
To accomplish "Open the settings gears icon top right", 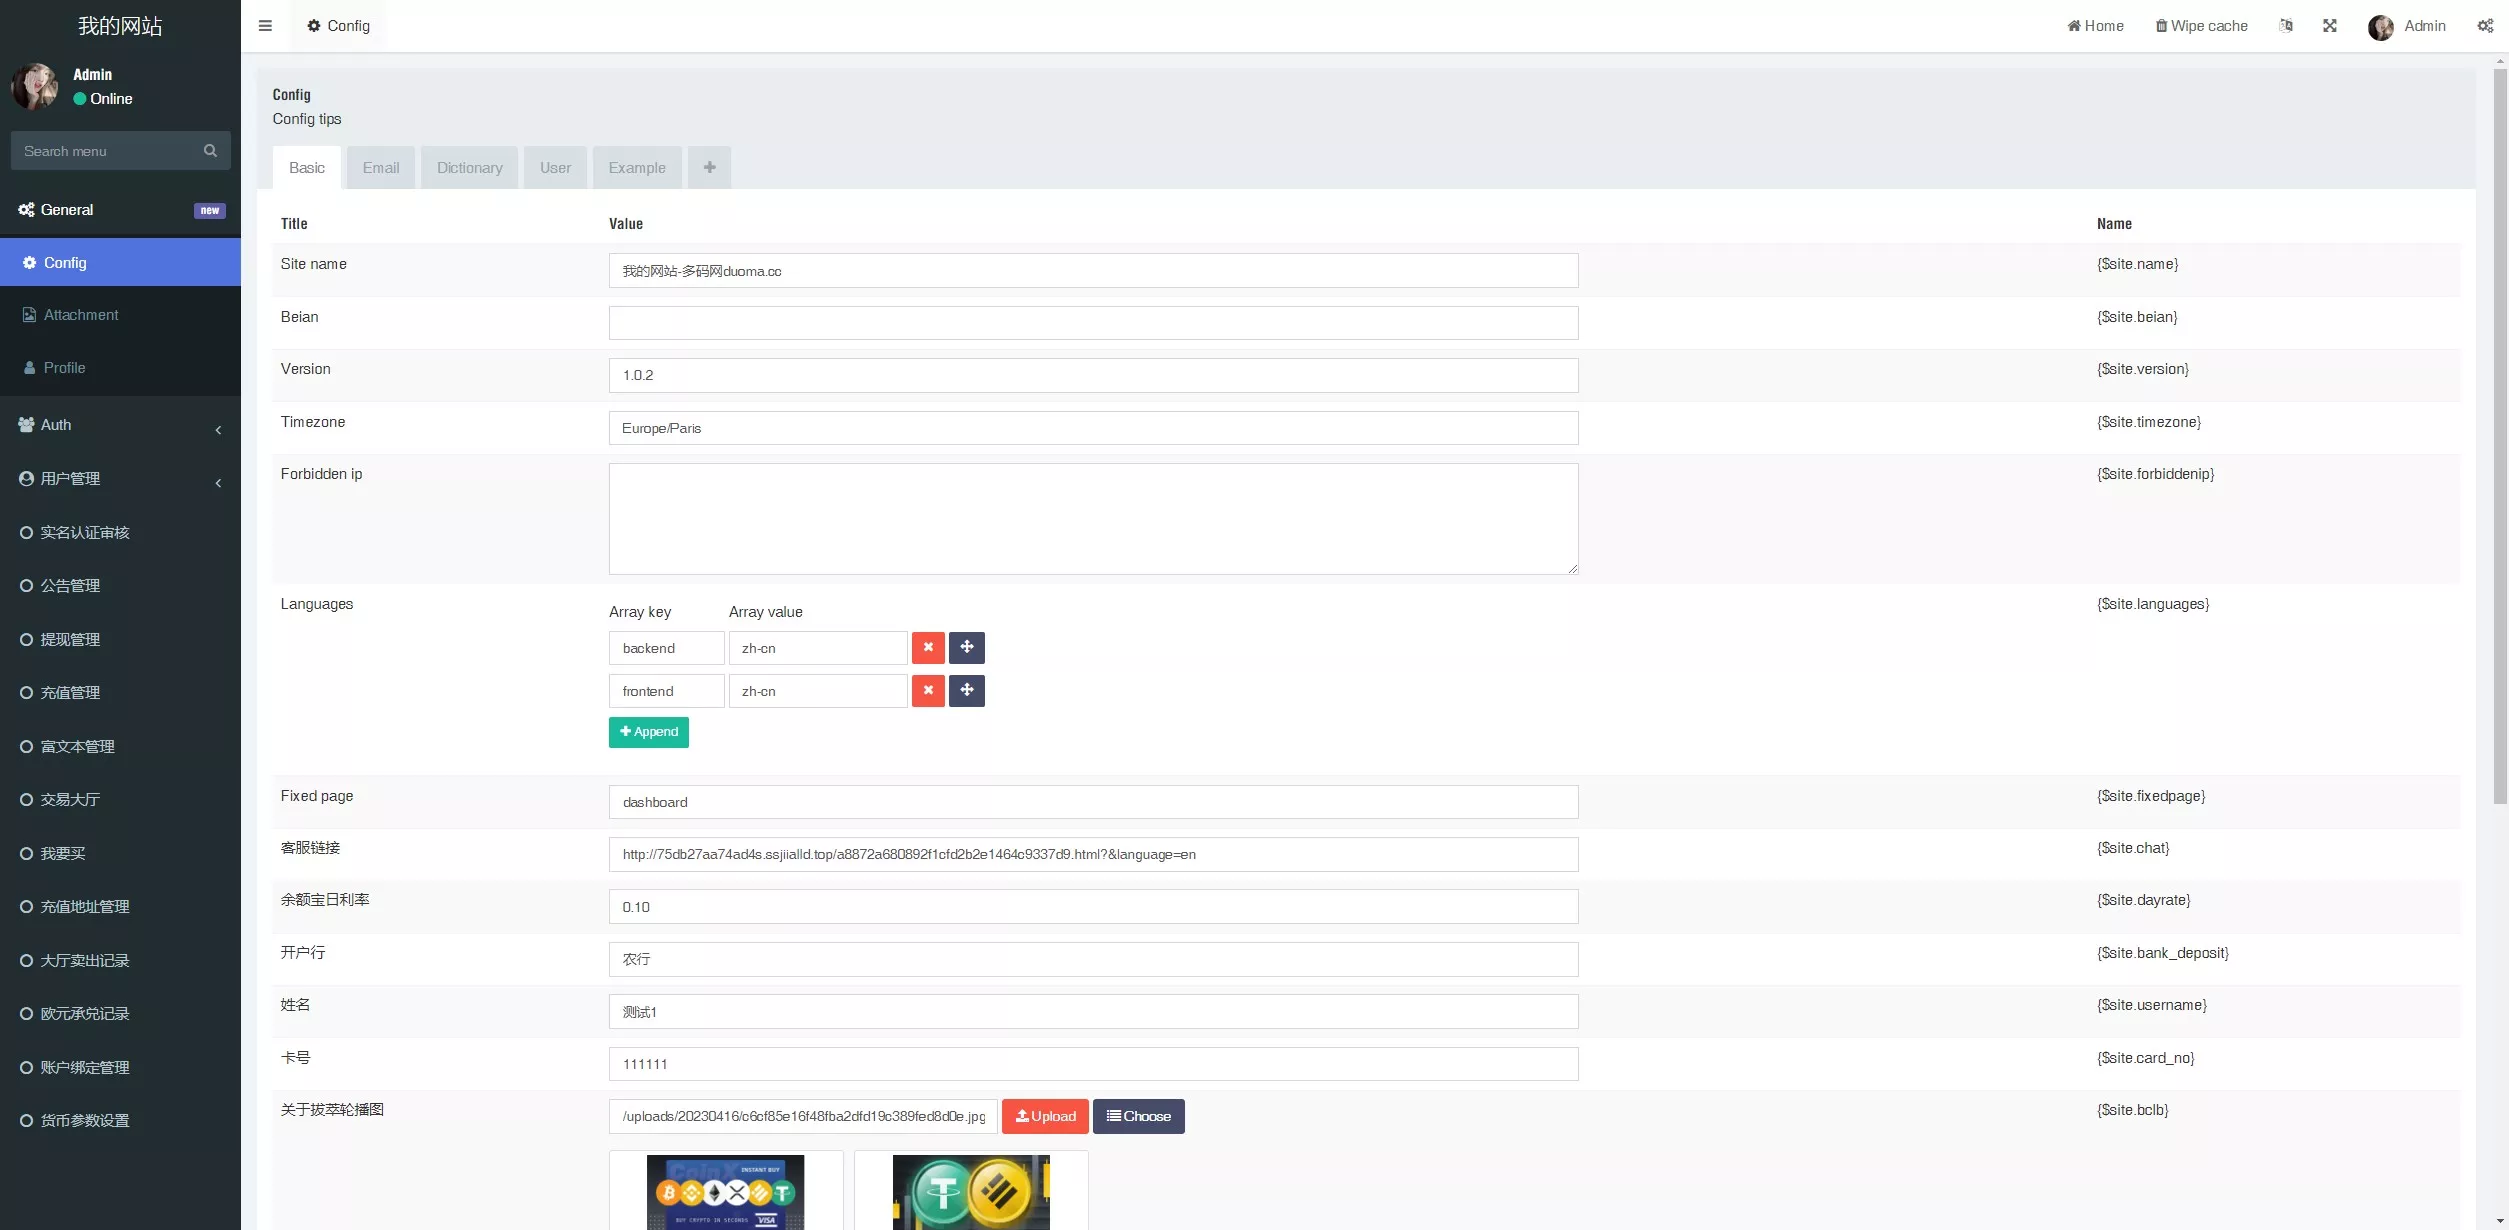I will click(x=2485, y=26).
